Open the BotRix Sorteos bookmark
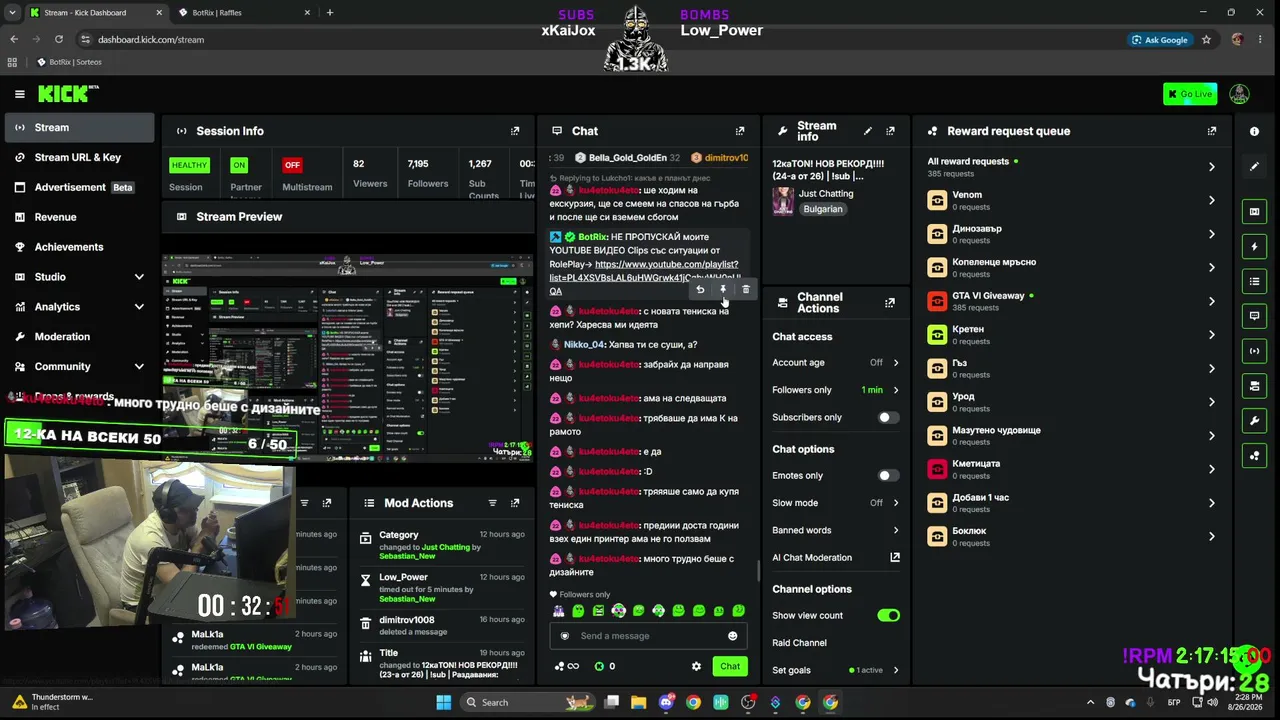The width and height of the screenshot is (1280, 720). [x=69, y=62]
